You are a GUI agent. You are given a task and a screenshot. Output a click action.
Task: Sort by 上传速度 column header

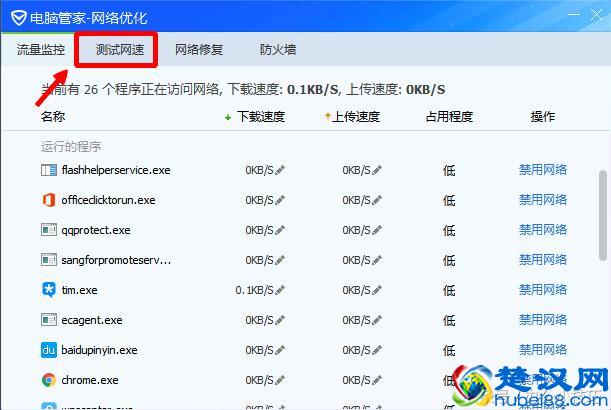(x=356, y=117)
